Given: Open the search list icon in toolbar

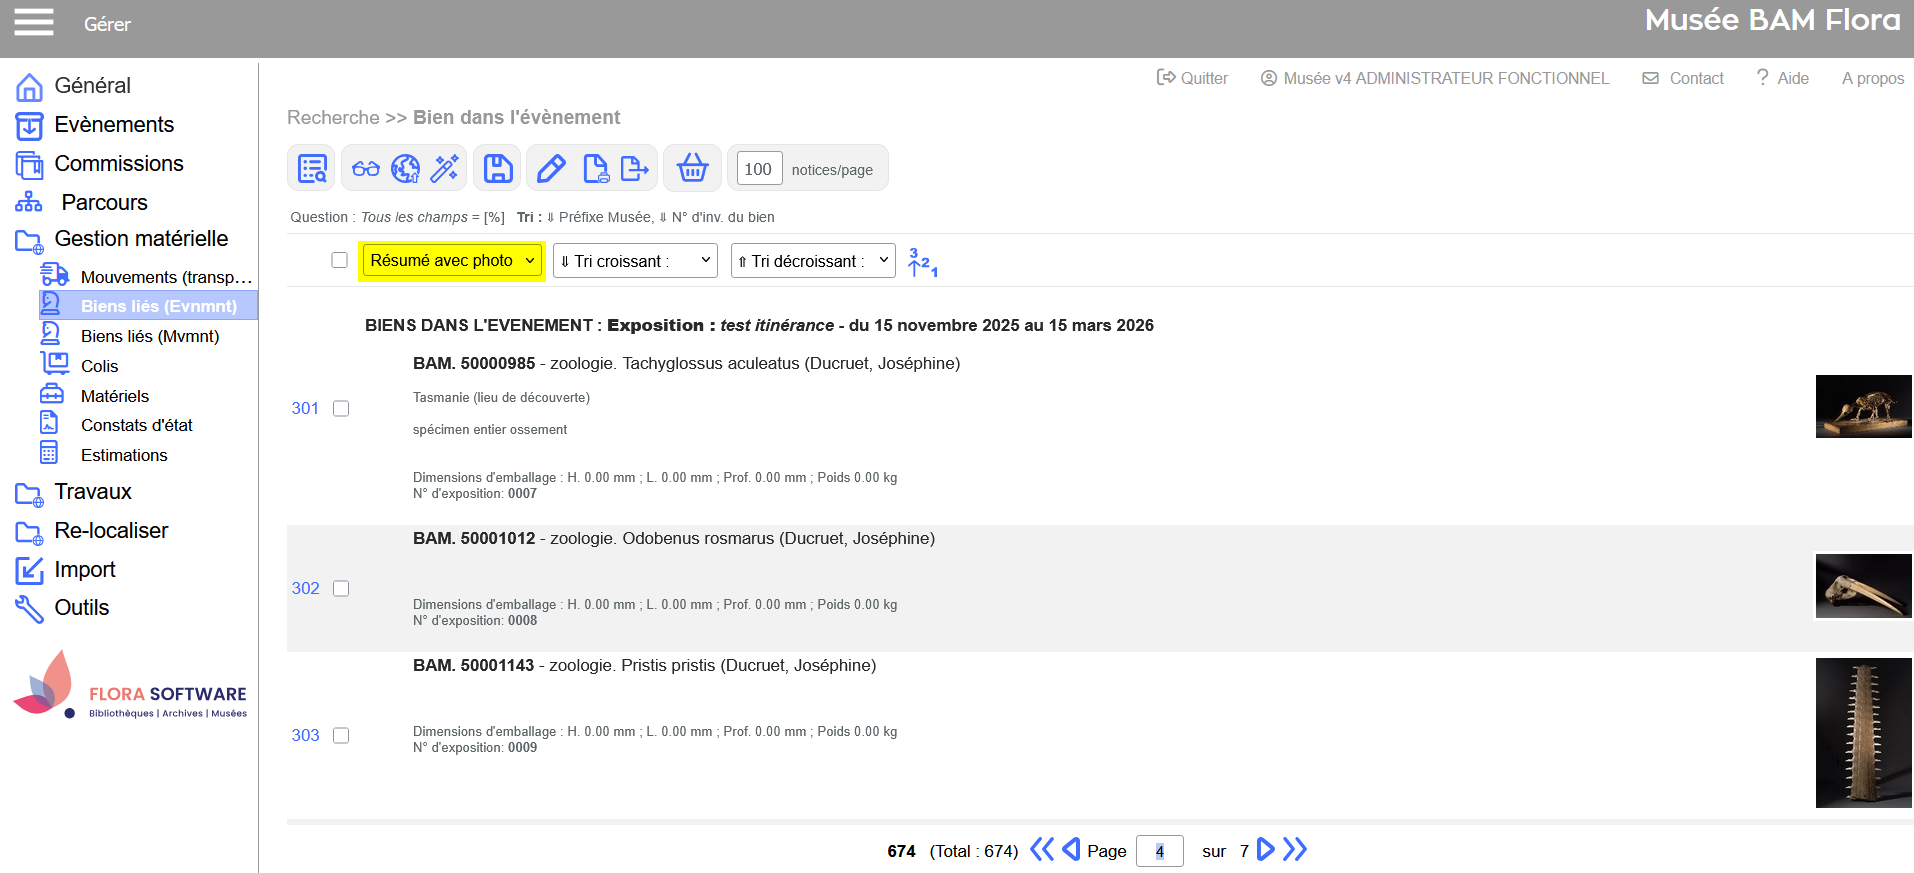Looking at the screenshot, I should (312, 168).
